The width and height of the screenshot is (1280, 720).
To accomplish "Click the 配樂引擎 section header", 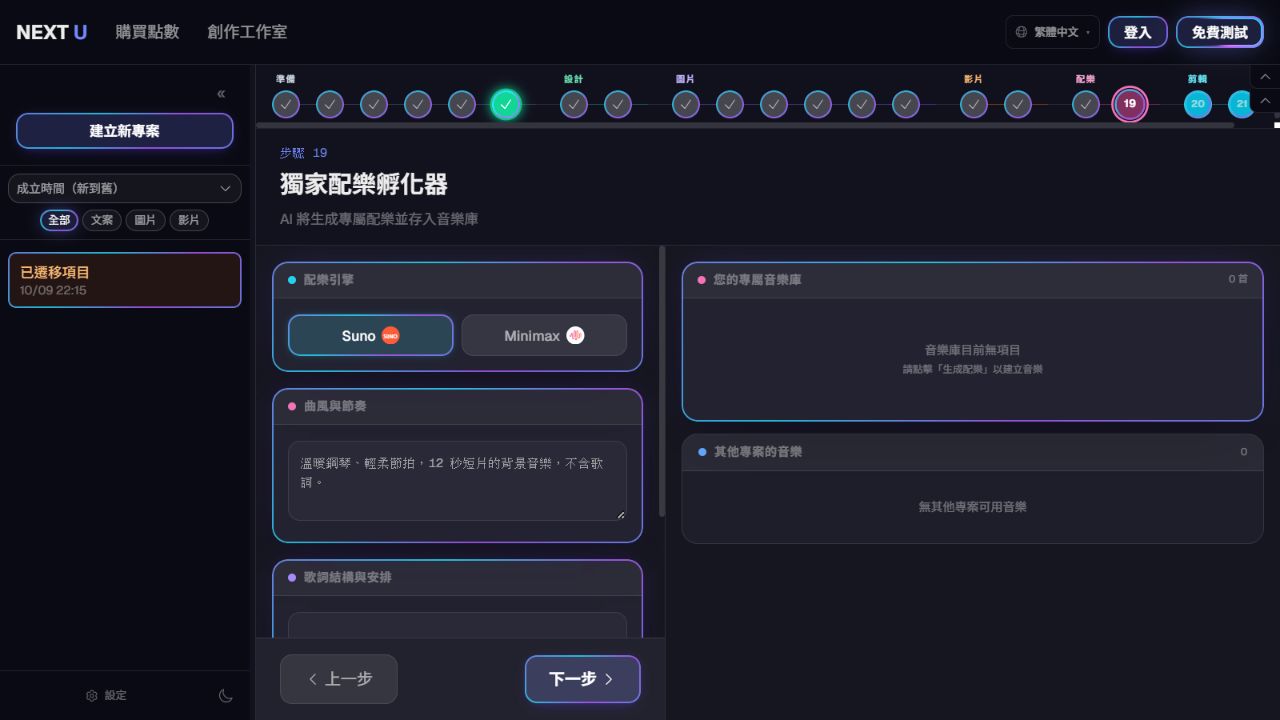I will (457, 280).
